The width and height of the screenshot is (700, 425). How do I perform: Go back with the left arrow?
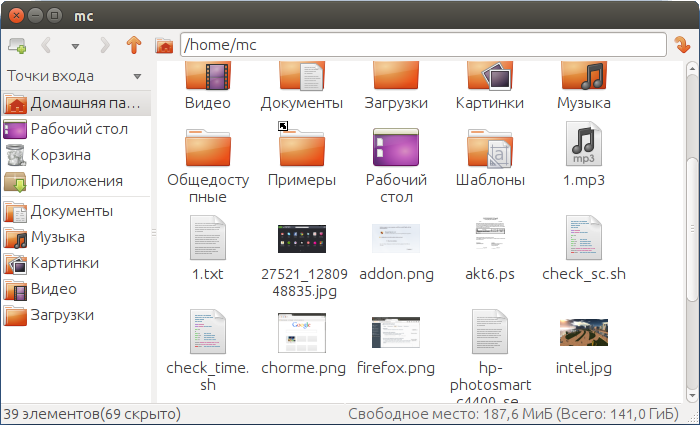click(46, 45)
